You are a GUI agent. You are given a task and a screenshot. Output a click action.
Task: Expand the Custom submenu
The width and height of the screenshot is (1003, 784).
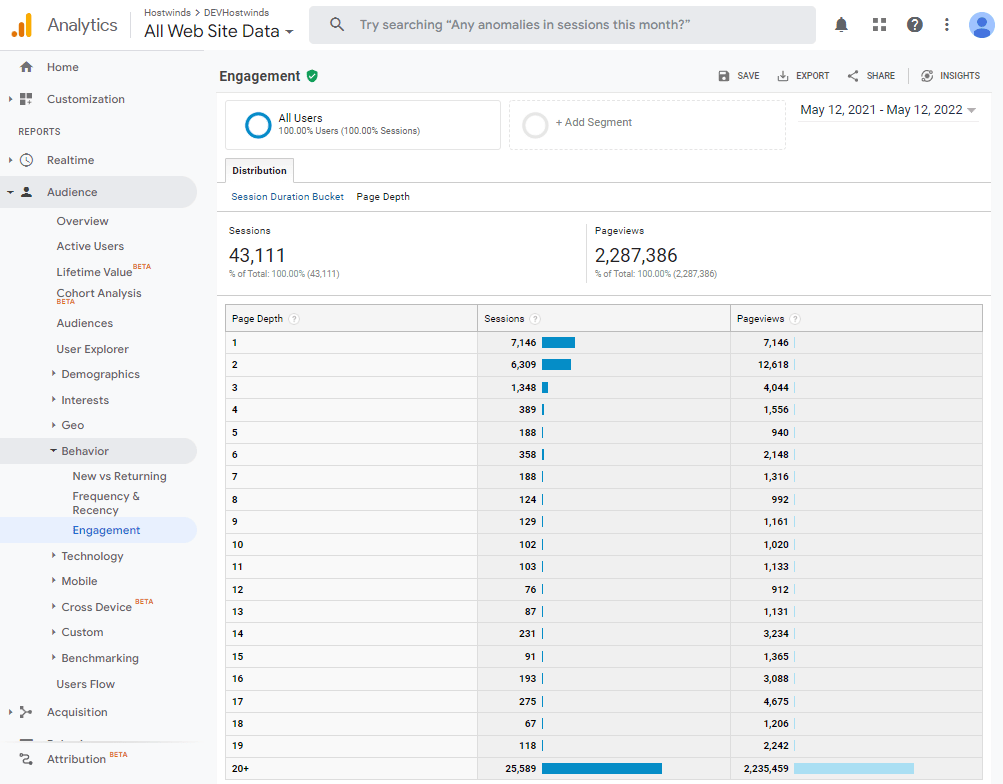click(x=54, y=632)
